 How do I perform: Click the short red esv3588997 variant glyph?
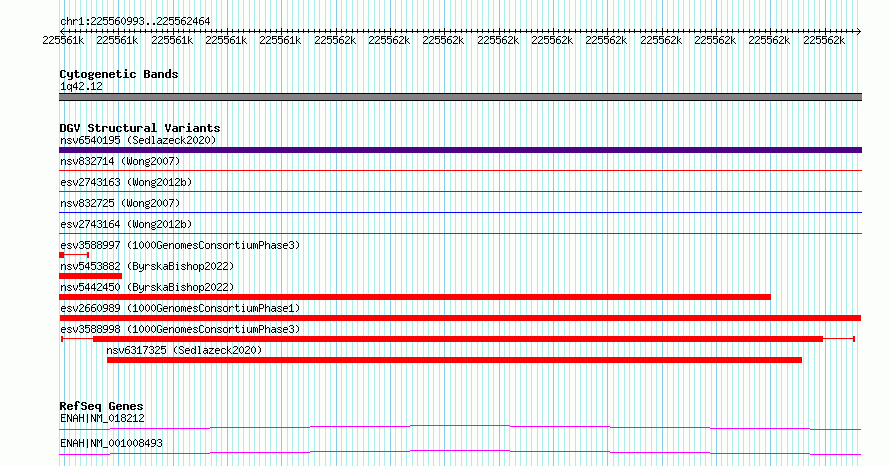point(74,255)
